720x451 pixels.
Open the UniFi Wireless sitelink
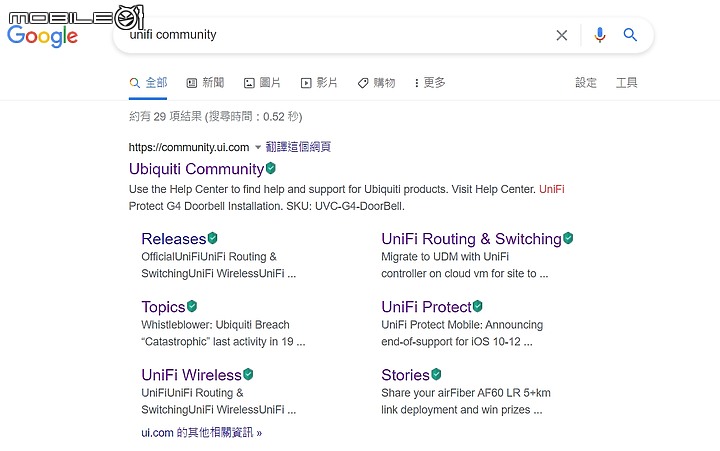[x=191, y=375]
